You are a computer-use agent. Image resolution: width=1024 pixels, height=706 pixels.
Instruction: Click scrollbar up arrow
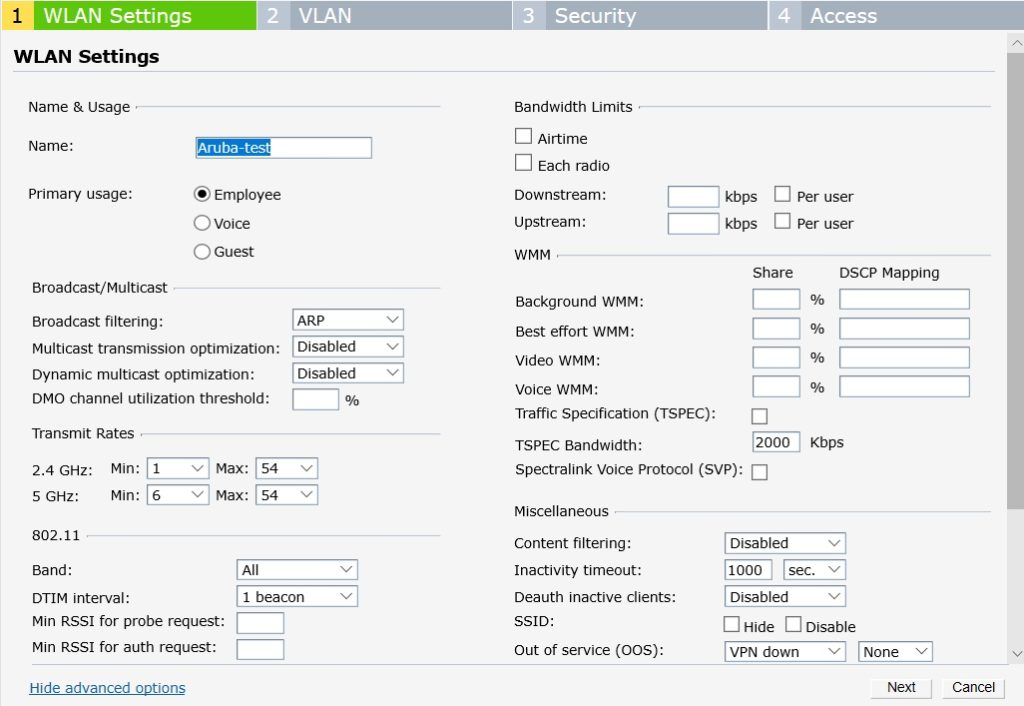pos(1016,43)
